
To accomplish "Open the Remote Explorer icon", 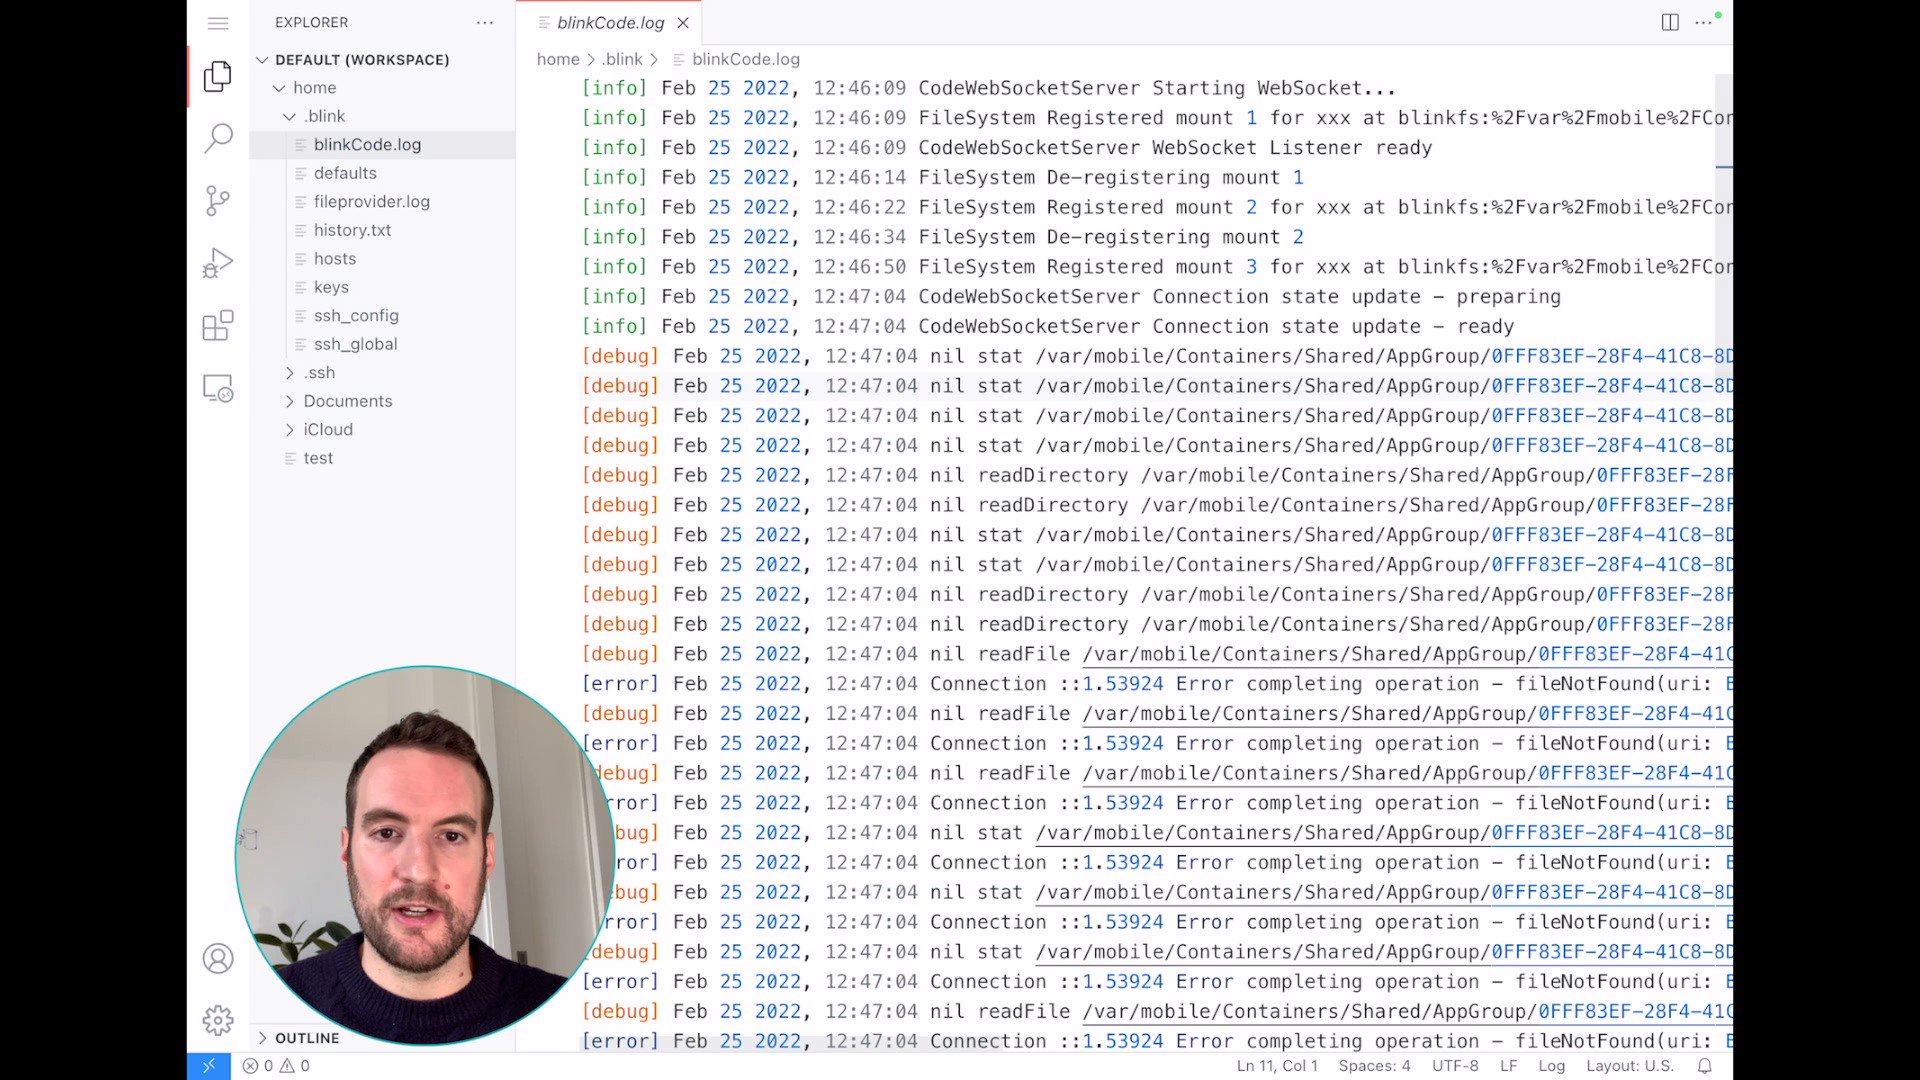I will 218,388.
